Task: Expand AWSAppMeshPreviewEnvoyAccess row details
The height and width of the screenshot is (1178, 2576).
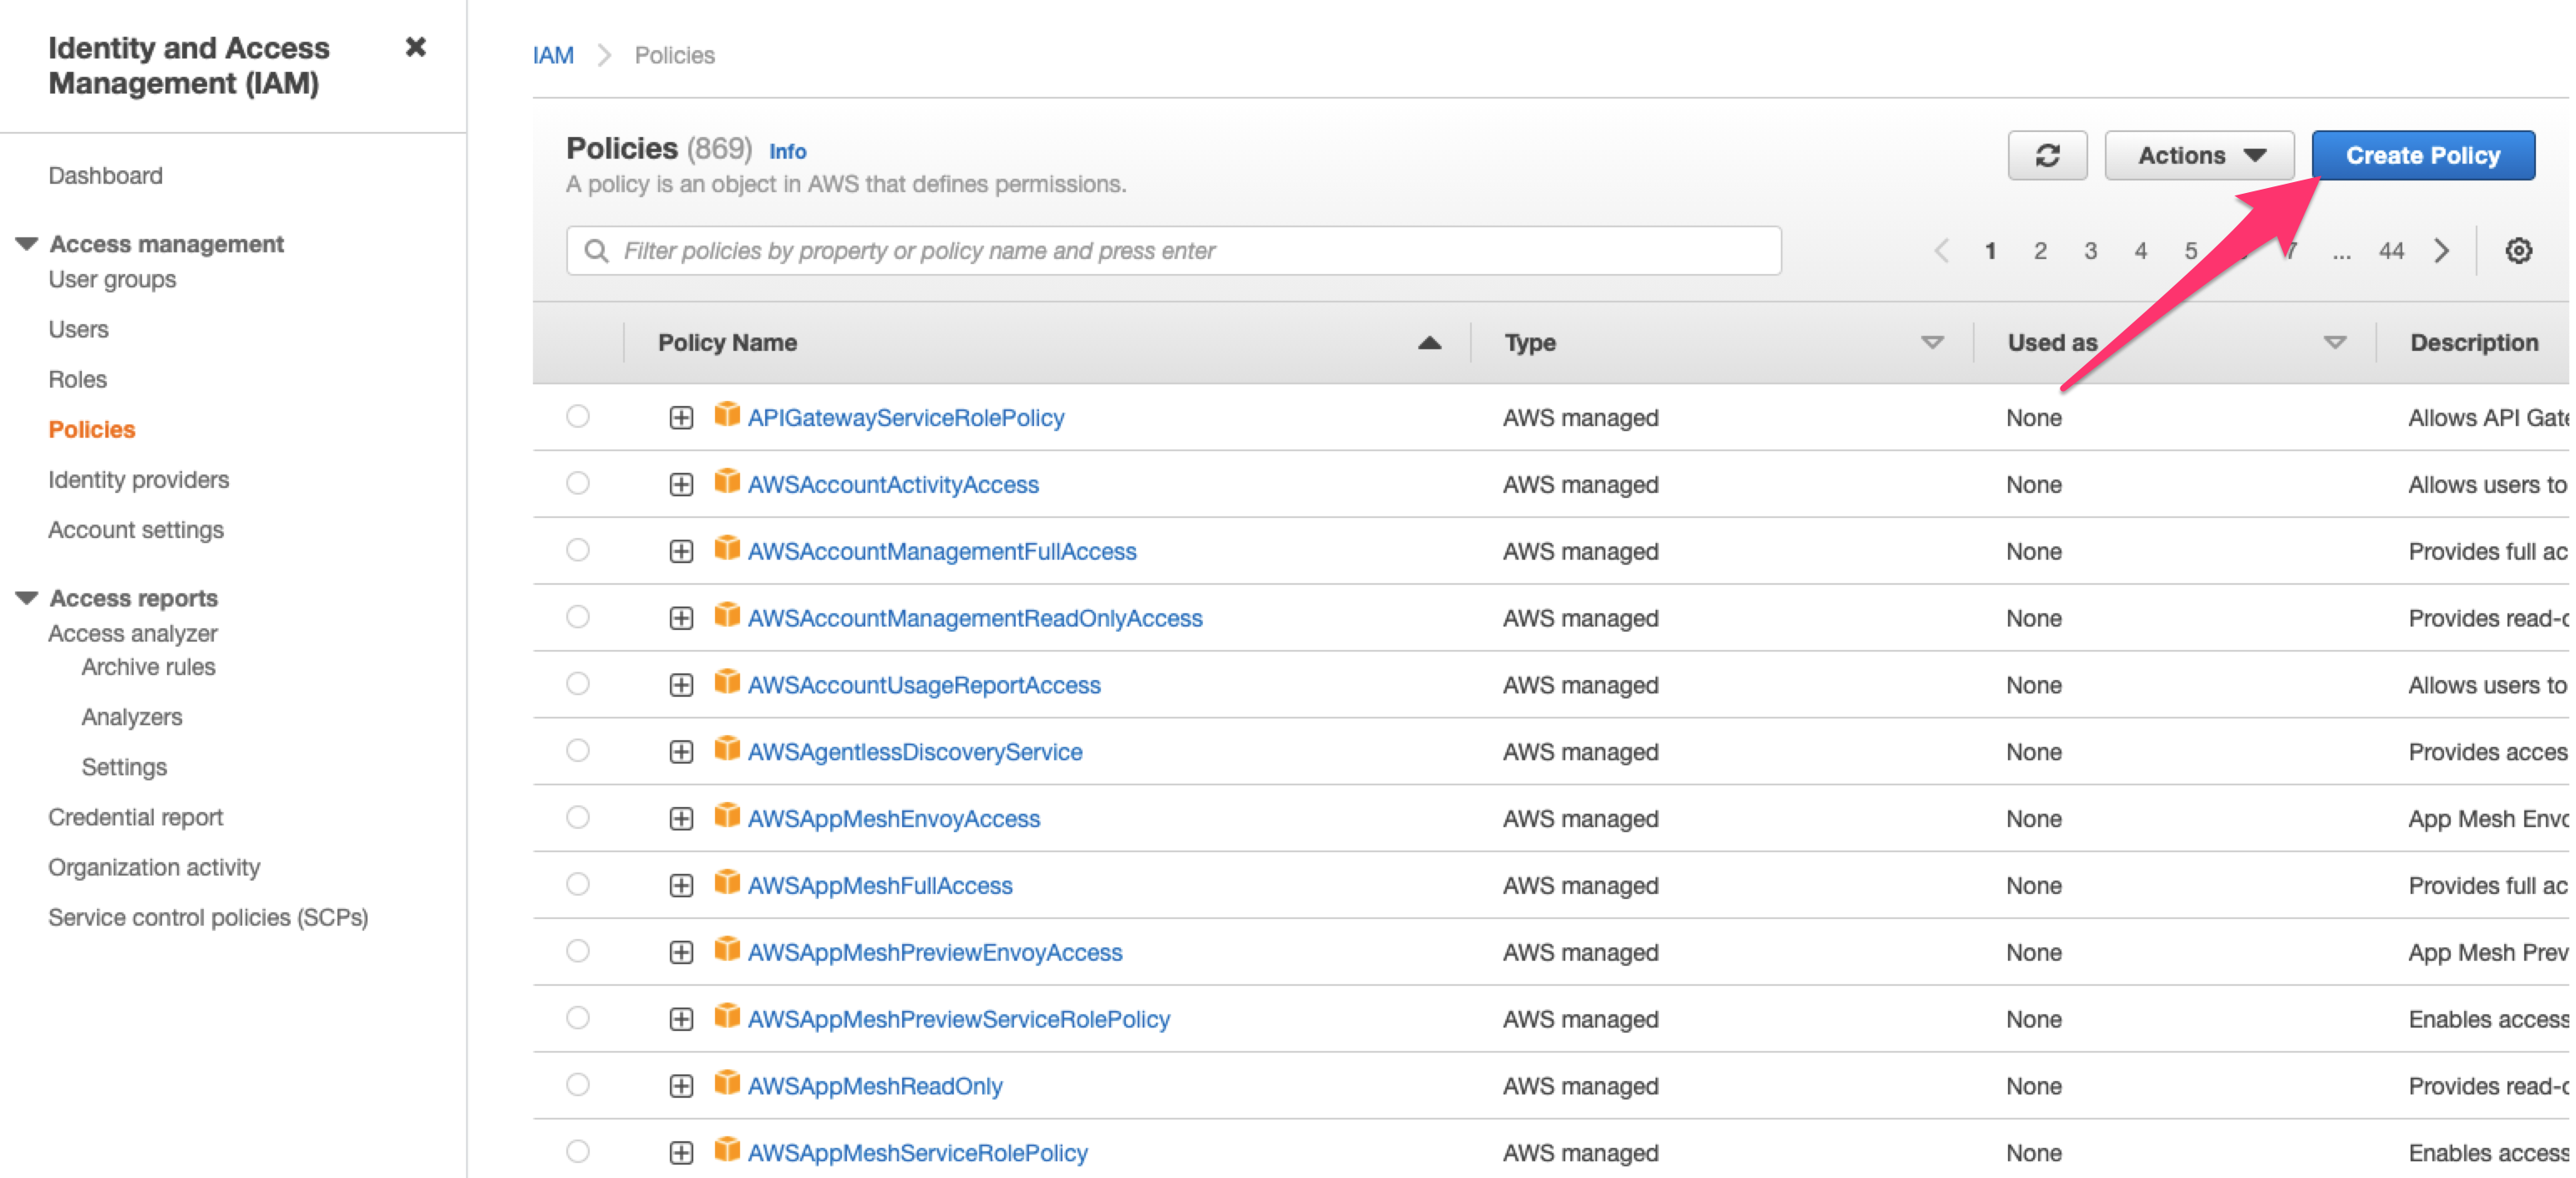Action: (x=681, y=953)
